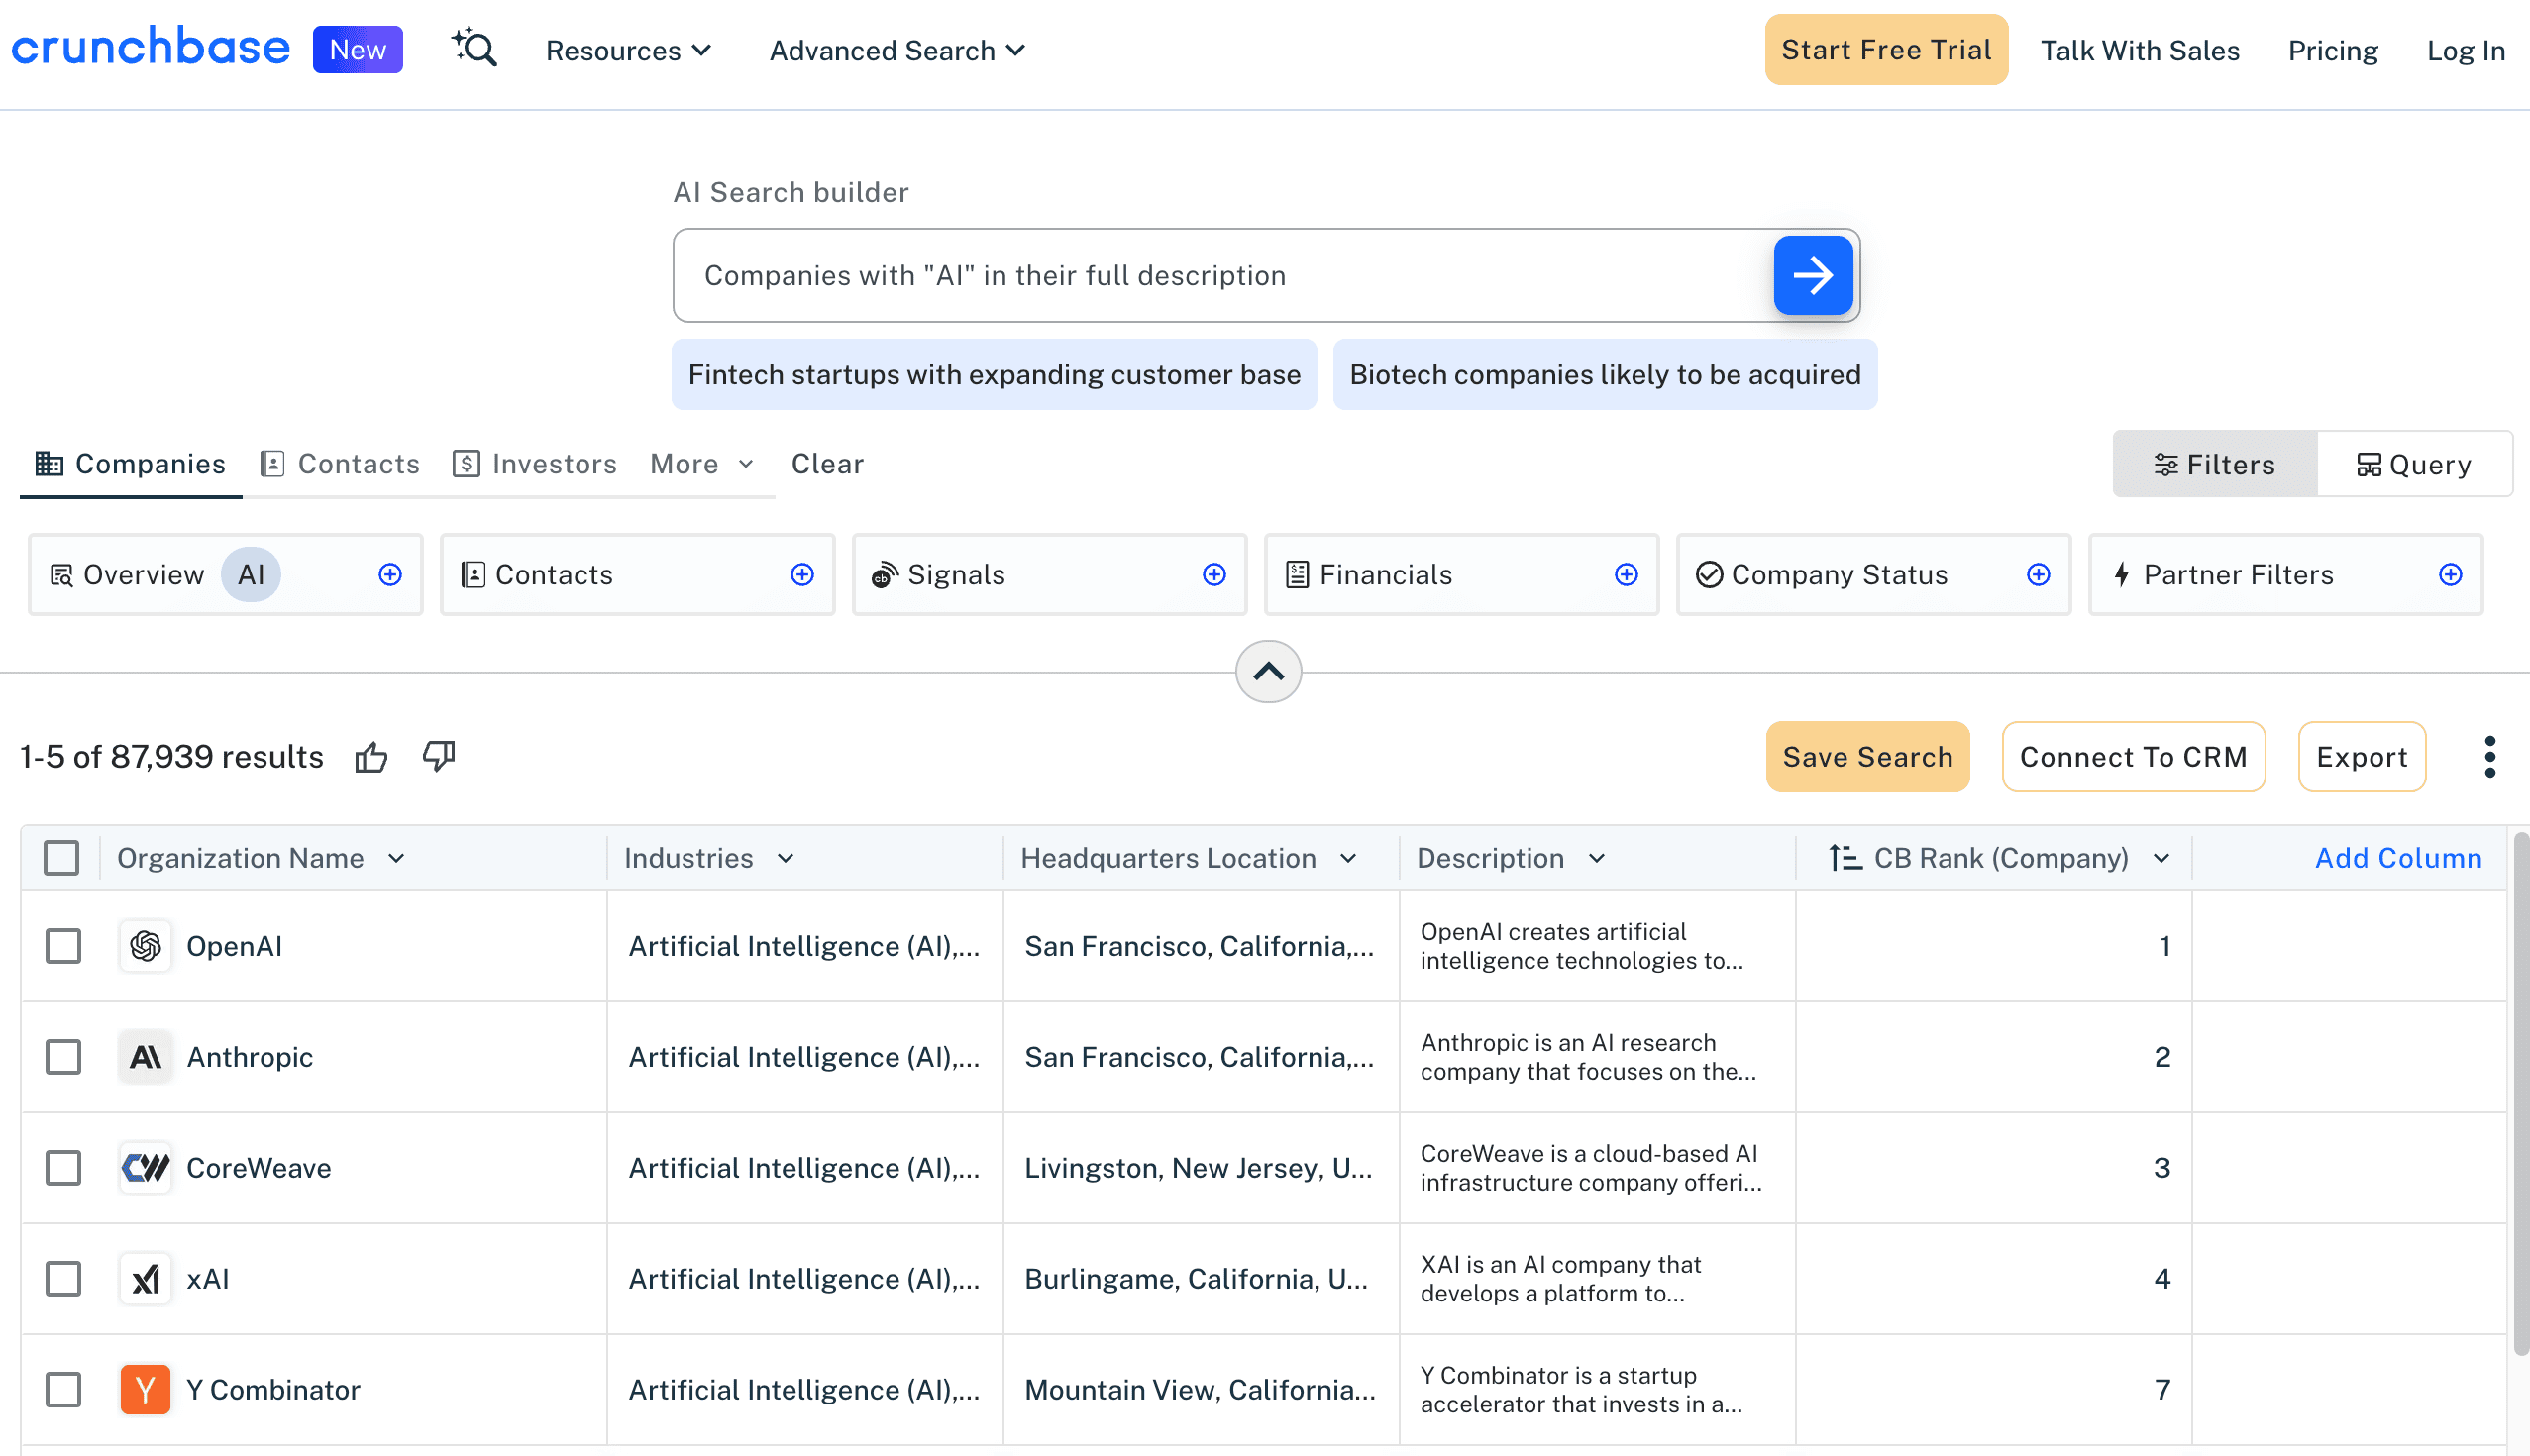Click the xAI logo

point(145,1279)
